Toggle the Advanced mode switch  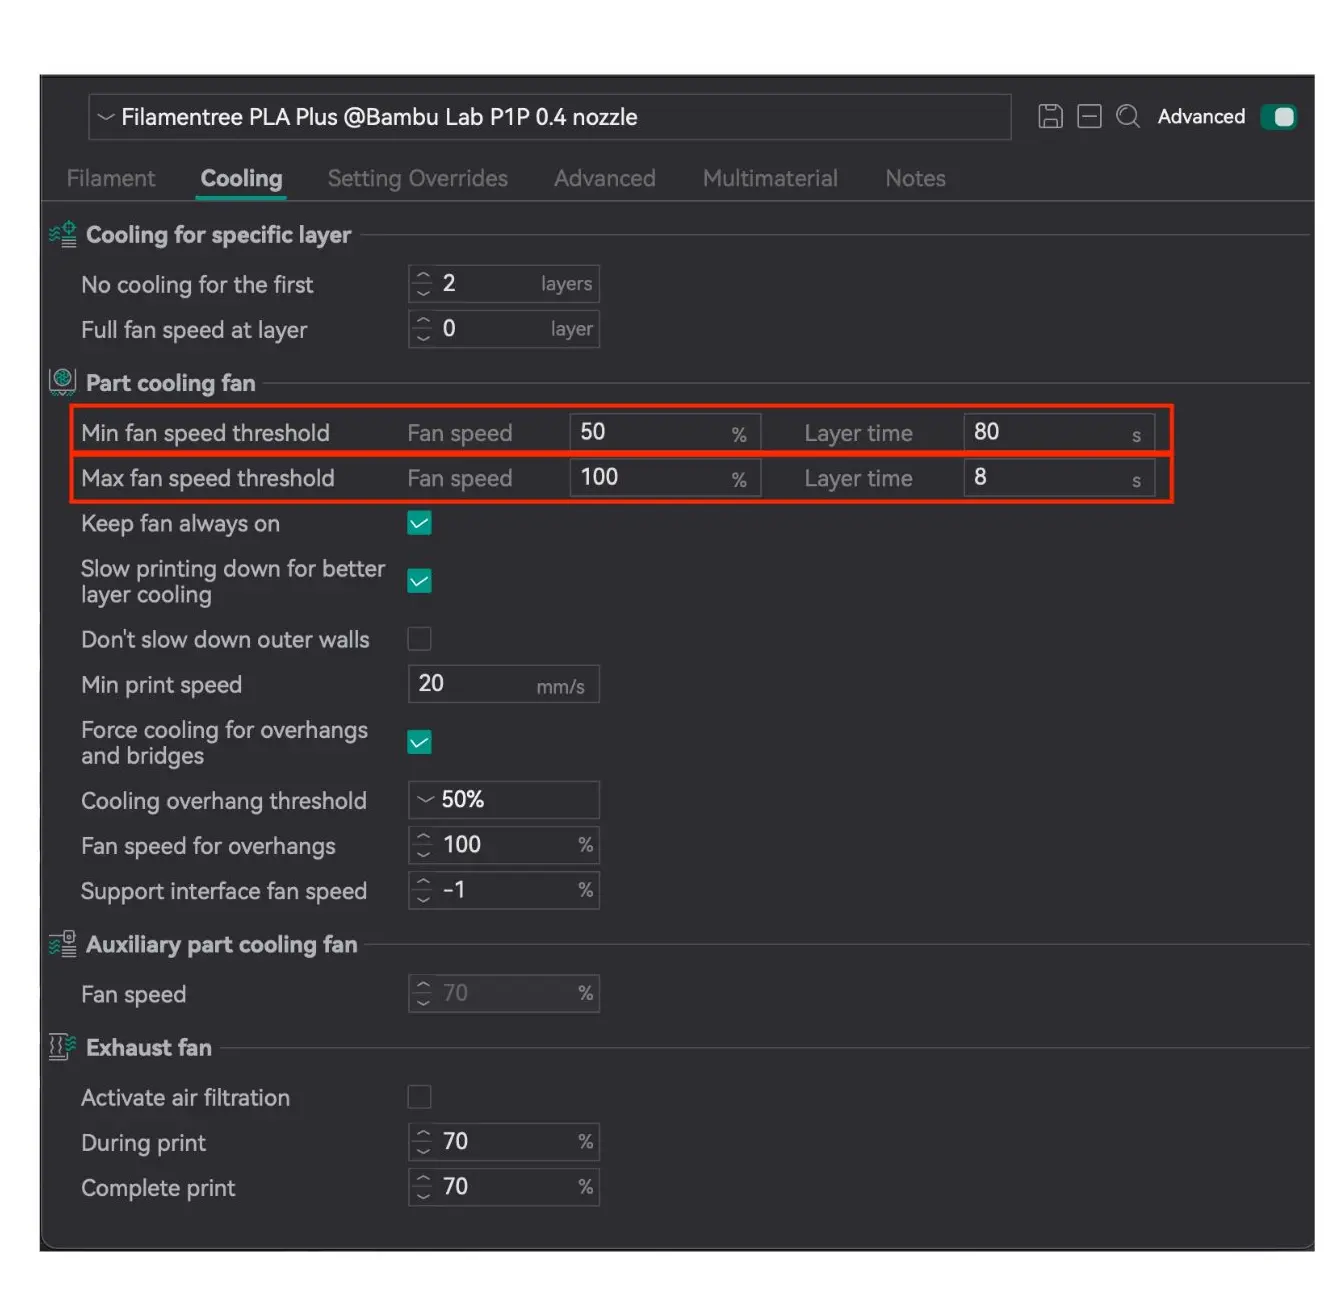tap(1278, 117)
